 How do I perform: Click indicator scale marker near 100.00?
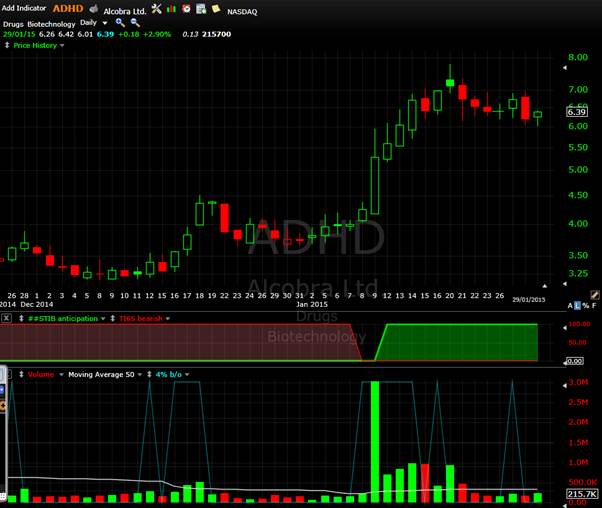565,328
